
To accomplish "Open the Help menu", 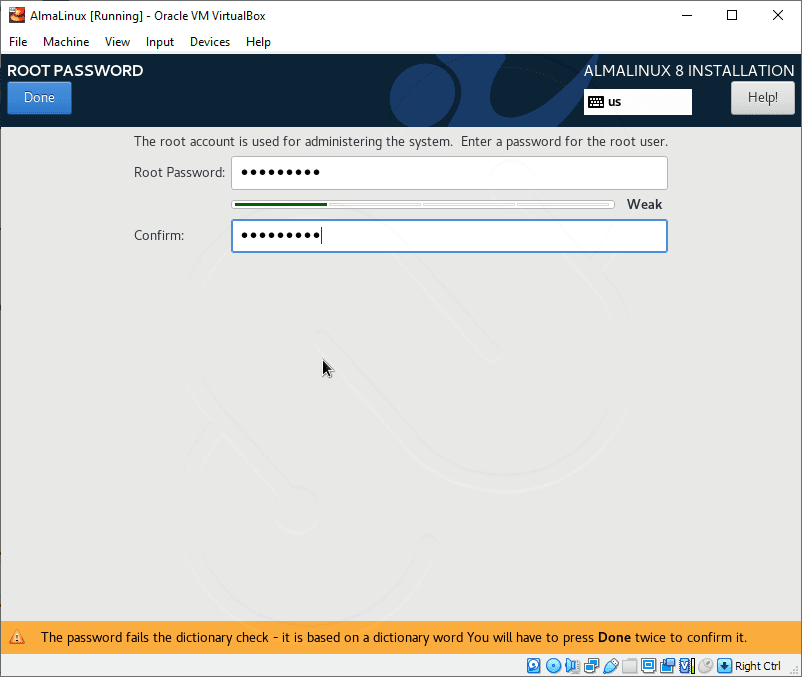I will coord(258,42).
